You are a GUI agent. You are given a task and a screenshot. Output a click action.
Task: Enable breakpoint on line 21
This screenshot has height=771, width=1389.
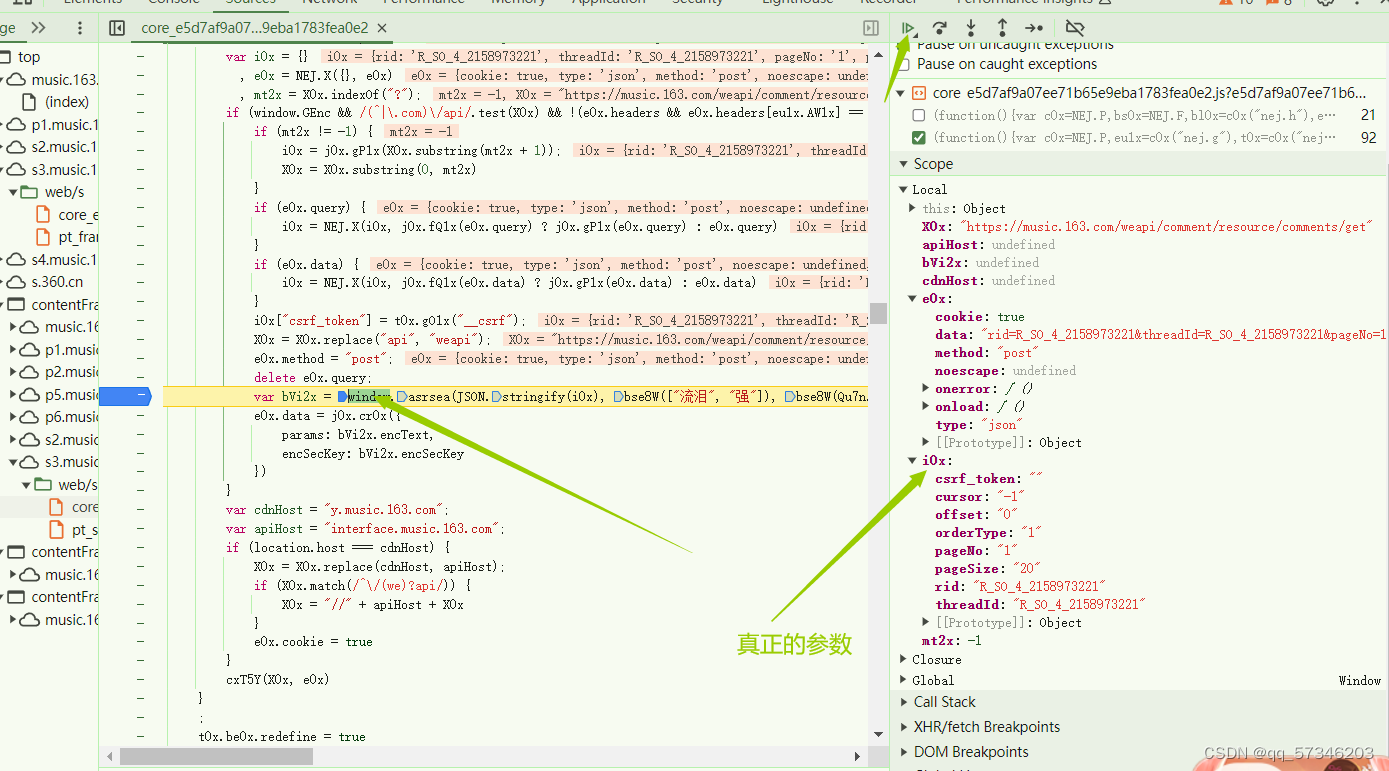[x=918, y=116]
